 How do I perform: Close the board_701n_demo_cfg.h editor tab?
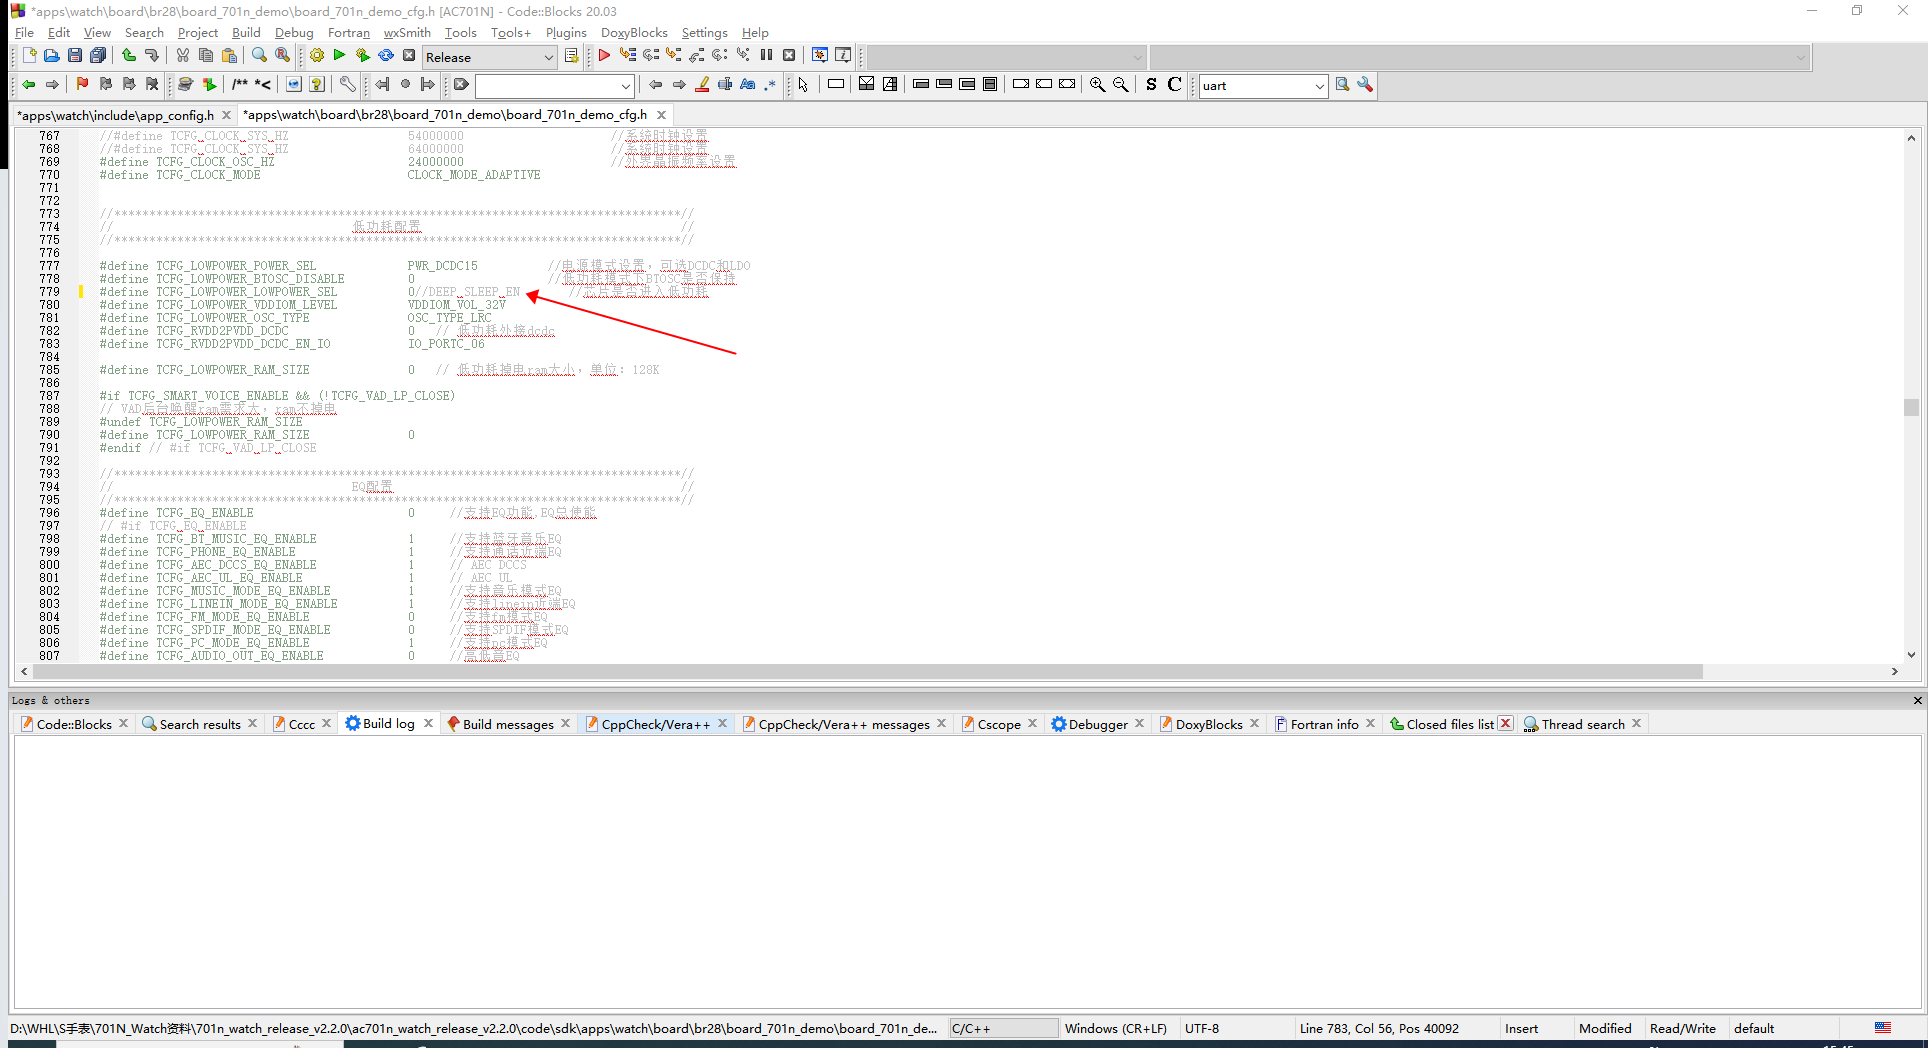click(661, 115)
